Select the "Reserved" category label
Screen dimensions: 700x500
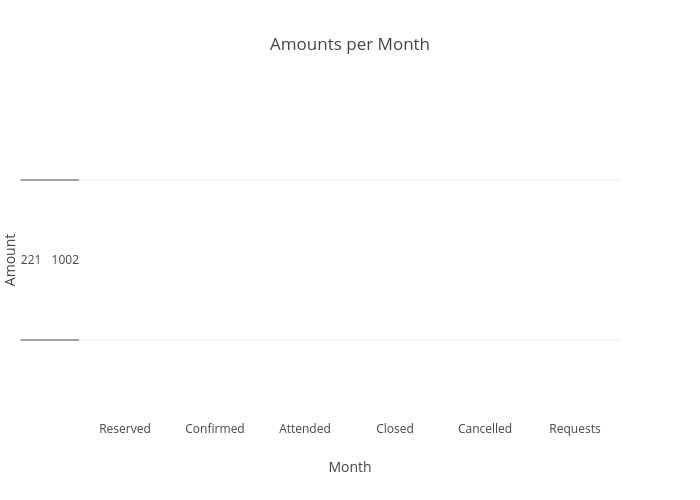(x=125, y=429)
